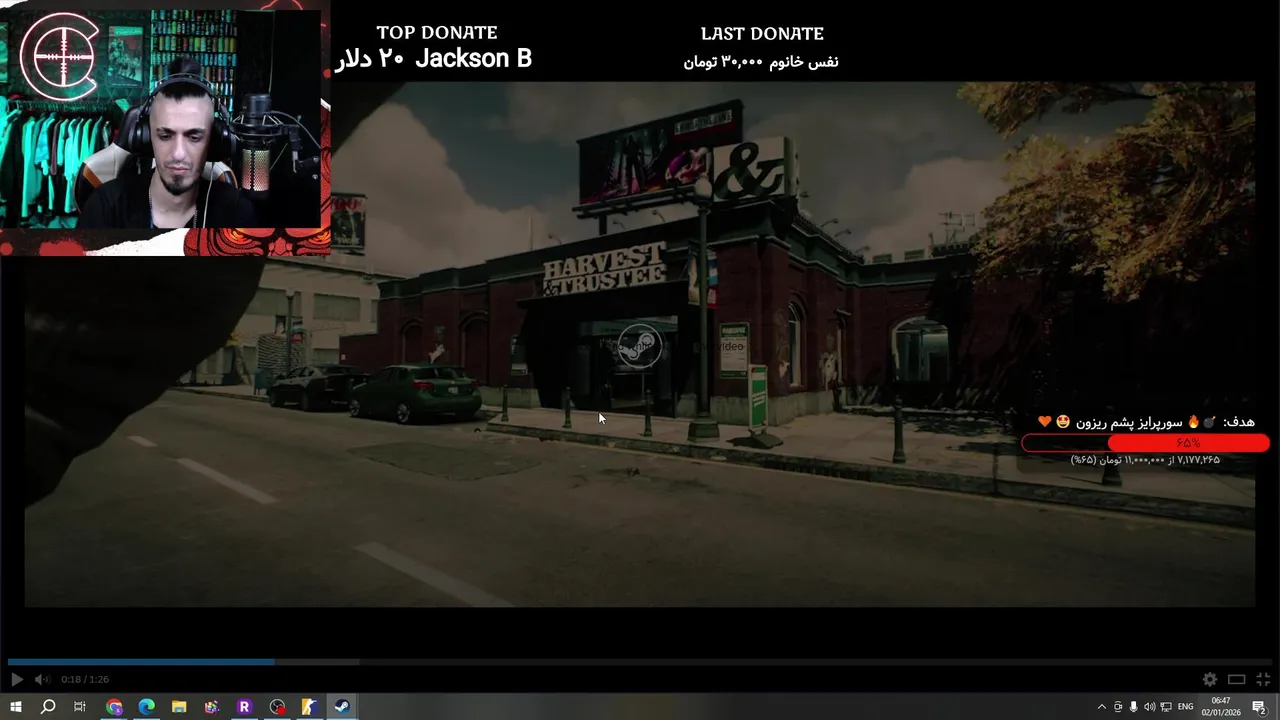Open Microsoft Edge from the taskbar

(147, 707)
